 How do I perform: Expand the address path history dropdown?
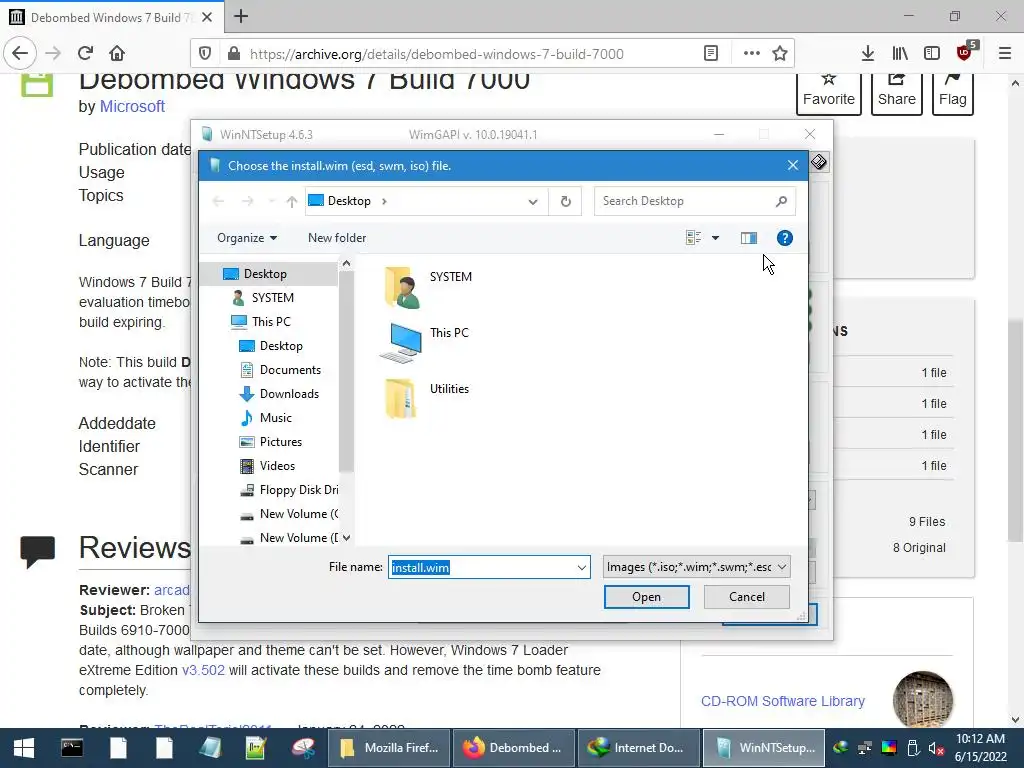pyautogui.click(x=533, y=201)
